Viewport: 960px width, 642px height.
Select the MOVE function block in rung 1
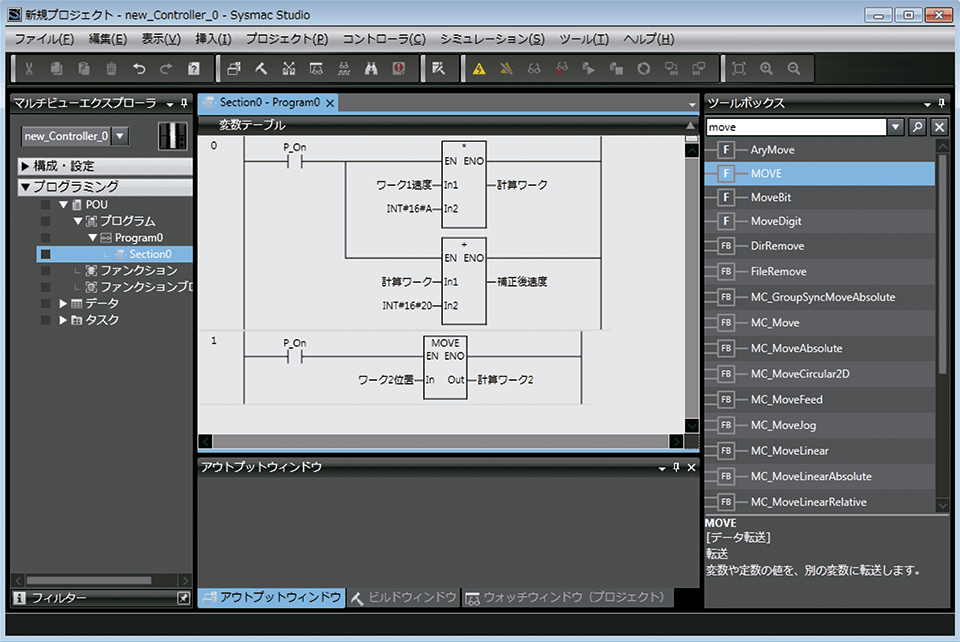[x=445, y=367]
